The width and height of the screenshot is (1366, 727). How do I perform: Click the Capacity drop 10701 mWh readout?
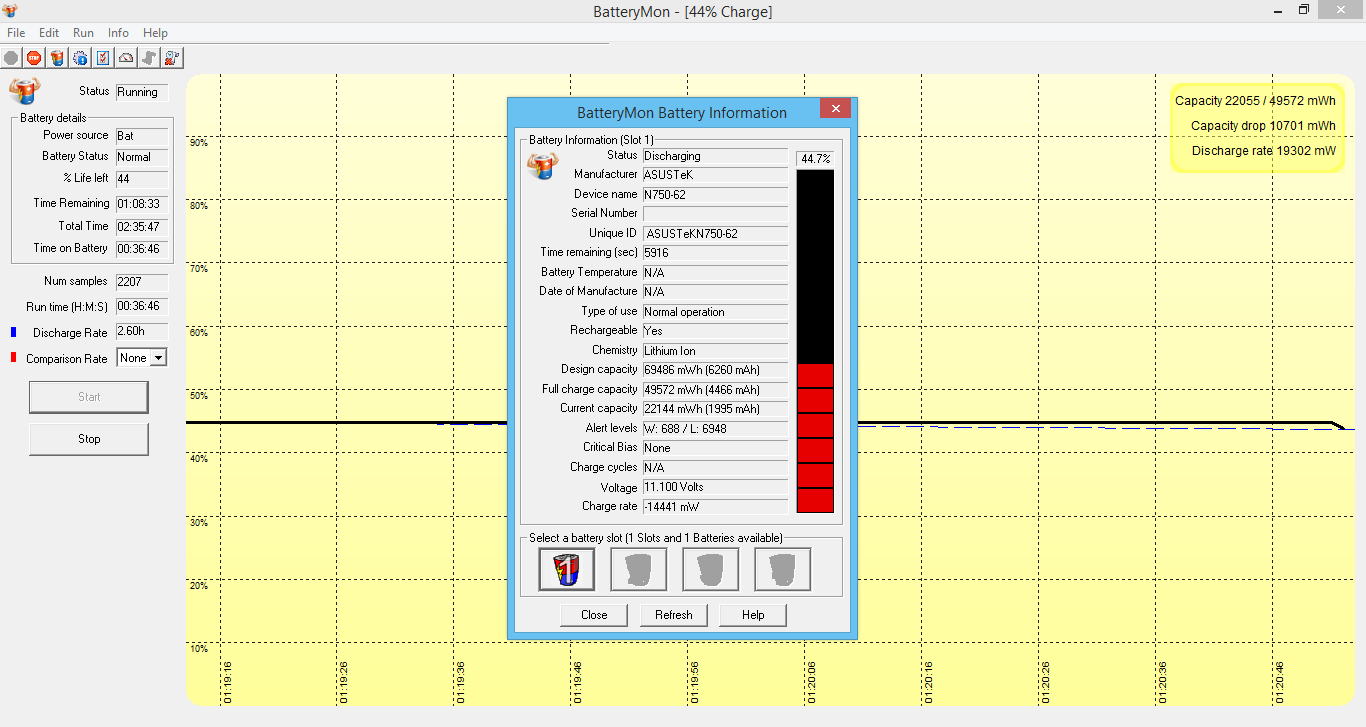(x=1263, y=126)
